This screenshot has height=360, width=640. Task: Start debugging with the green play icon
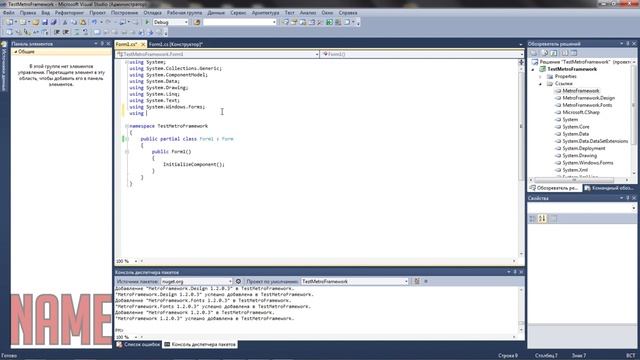147,22
